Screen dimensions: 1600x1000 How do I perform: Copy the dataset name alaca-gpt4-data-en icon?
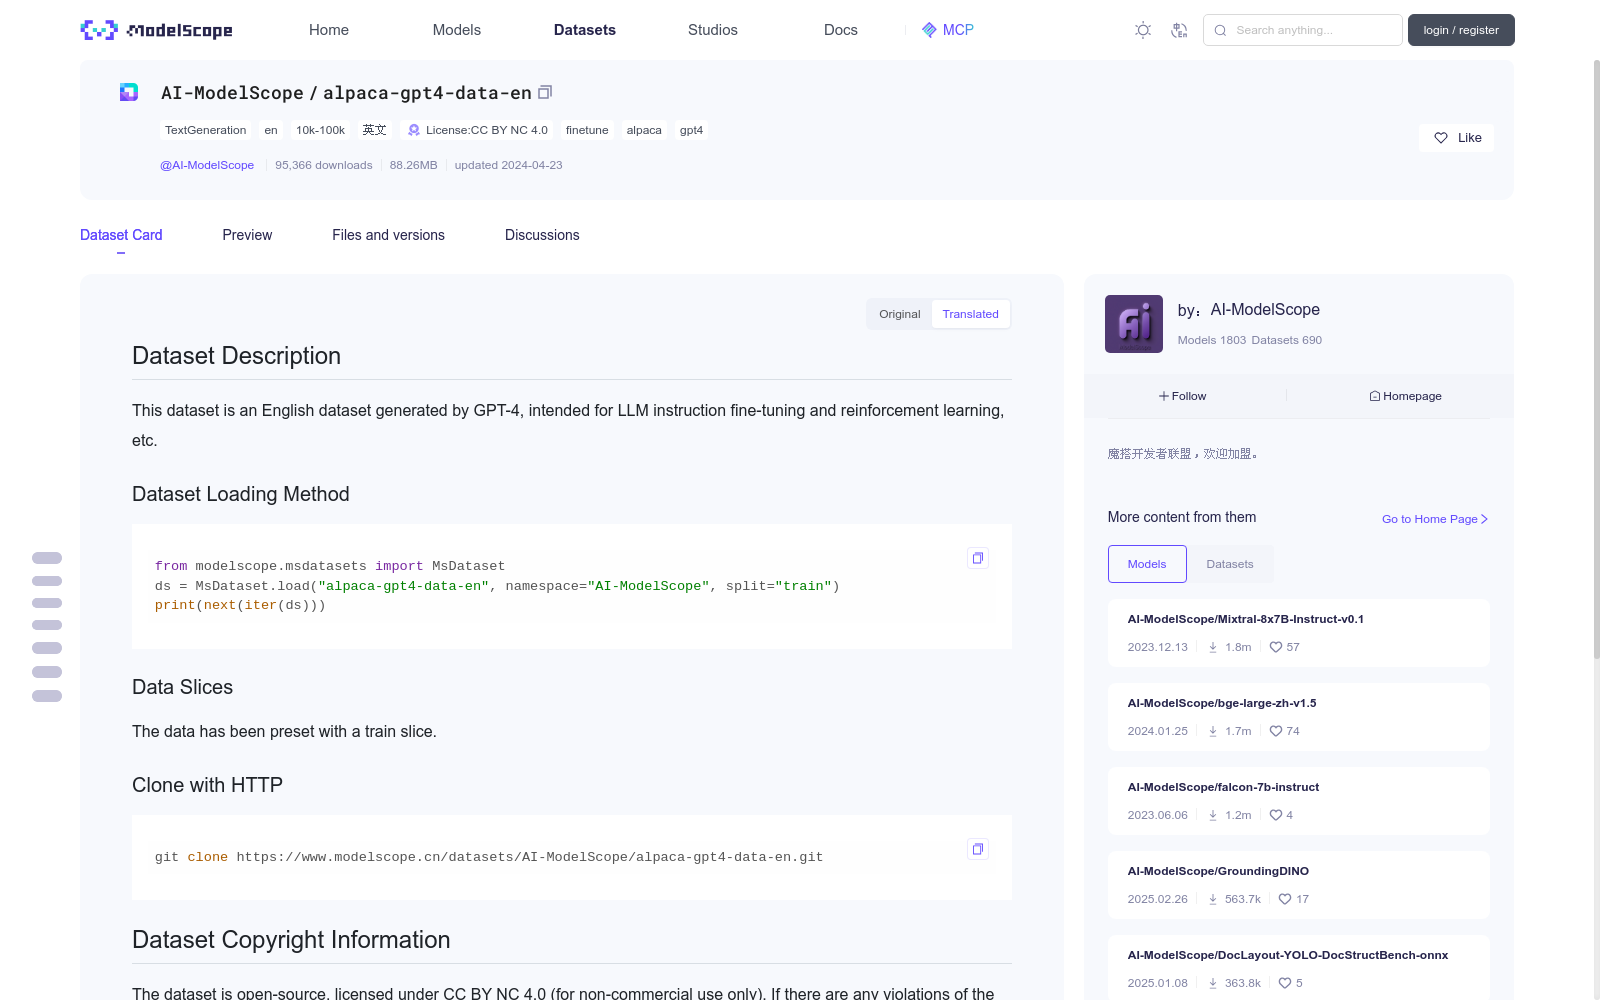[x=545, y=92]
